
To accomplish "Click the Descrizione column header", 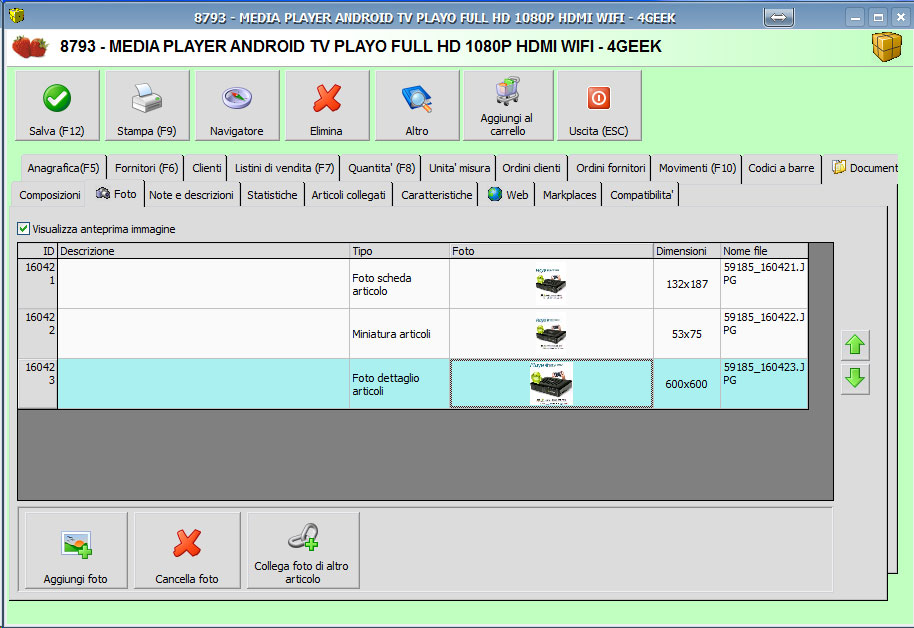I will [203, 251].
